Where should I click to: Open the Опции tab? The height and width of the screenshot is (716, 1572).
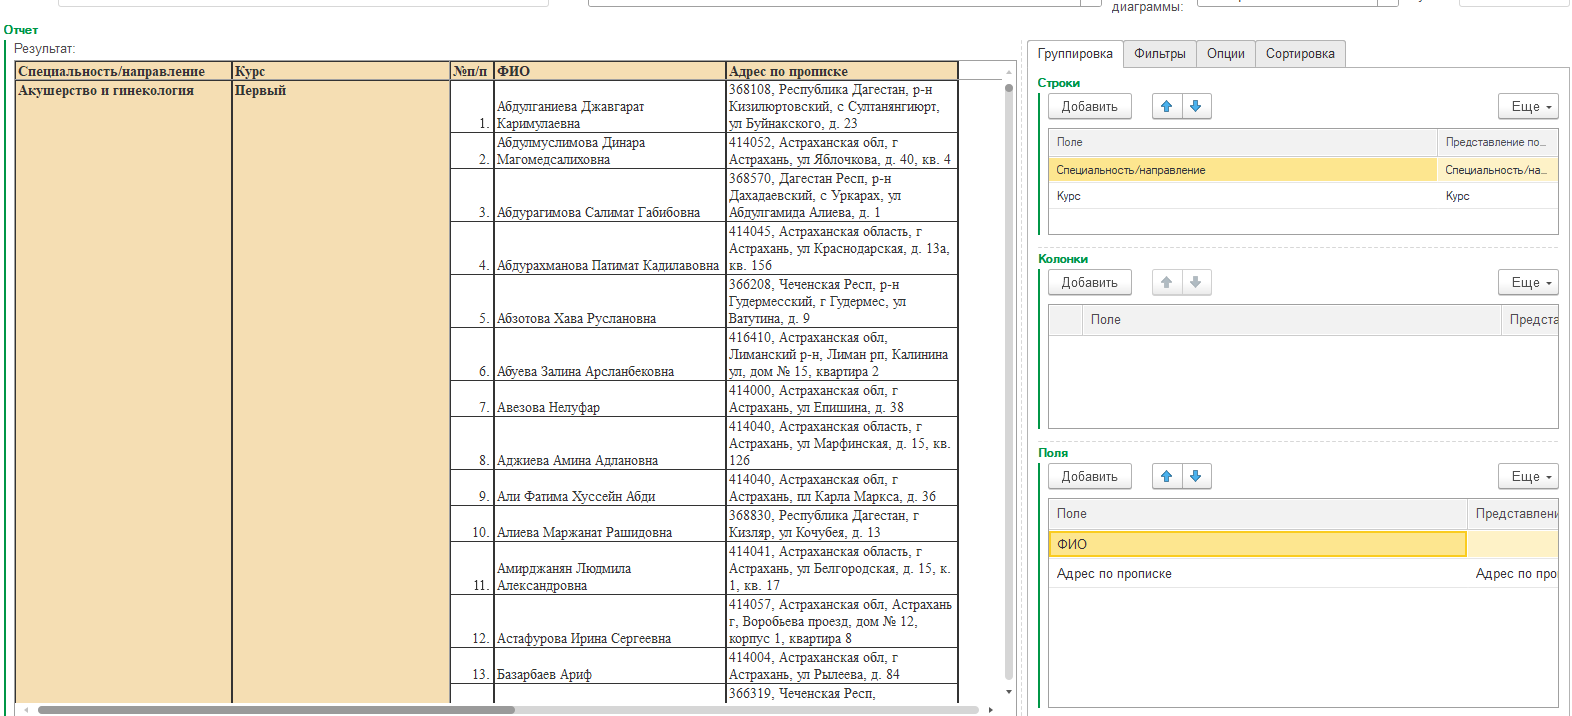[x=1225, y=54]
